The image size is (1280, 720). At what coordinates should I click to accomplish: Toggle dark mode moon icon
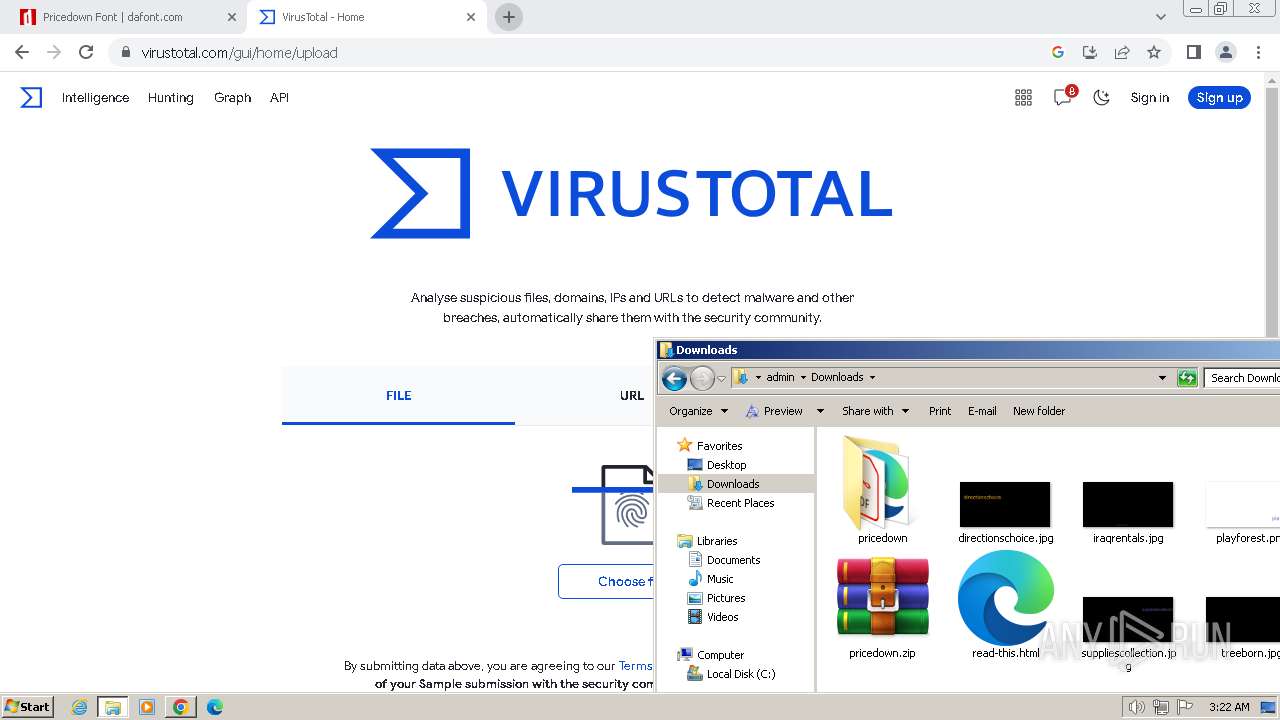click(1102, 97)
